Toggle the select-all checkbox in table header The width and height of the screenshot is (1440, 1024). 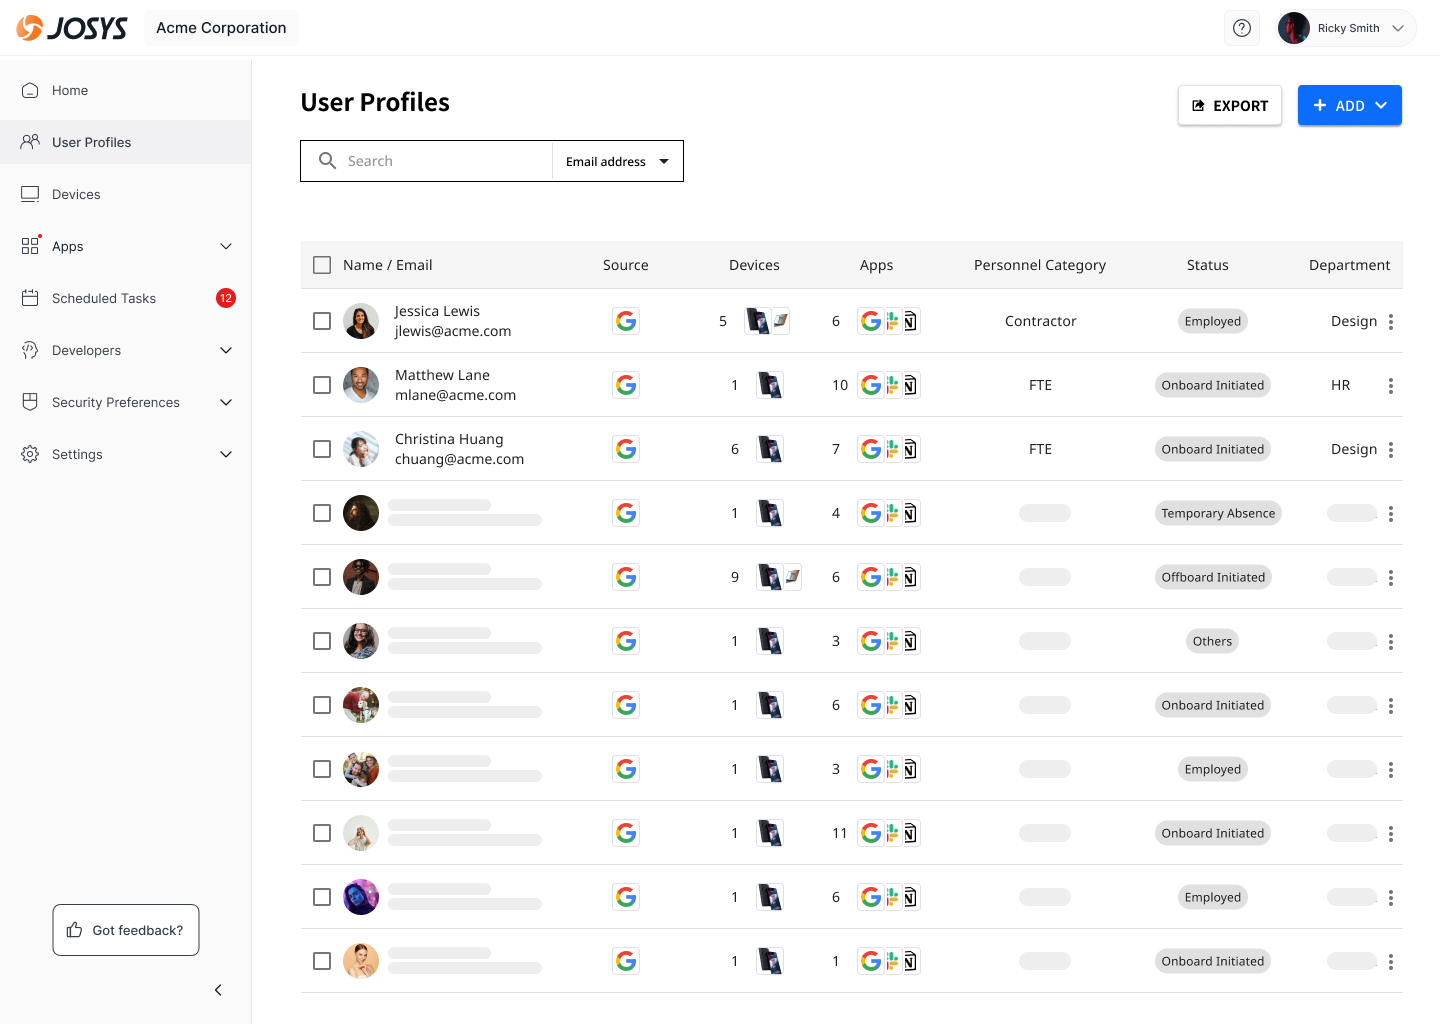(322, 265)
